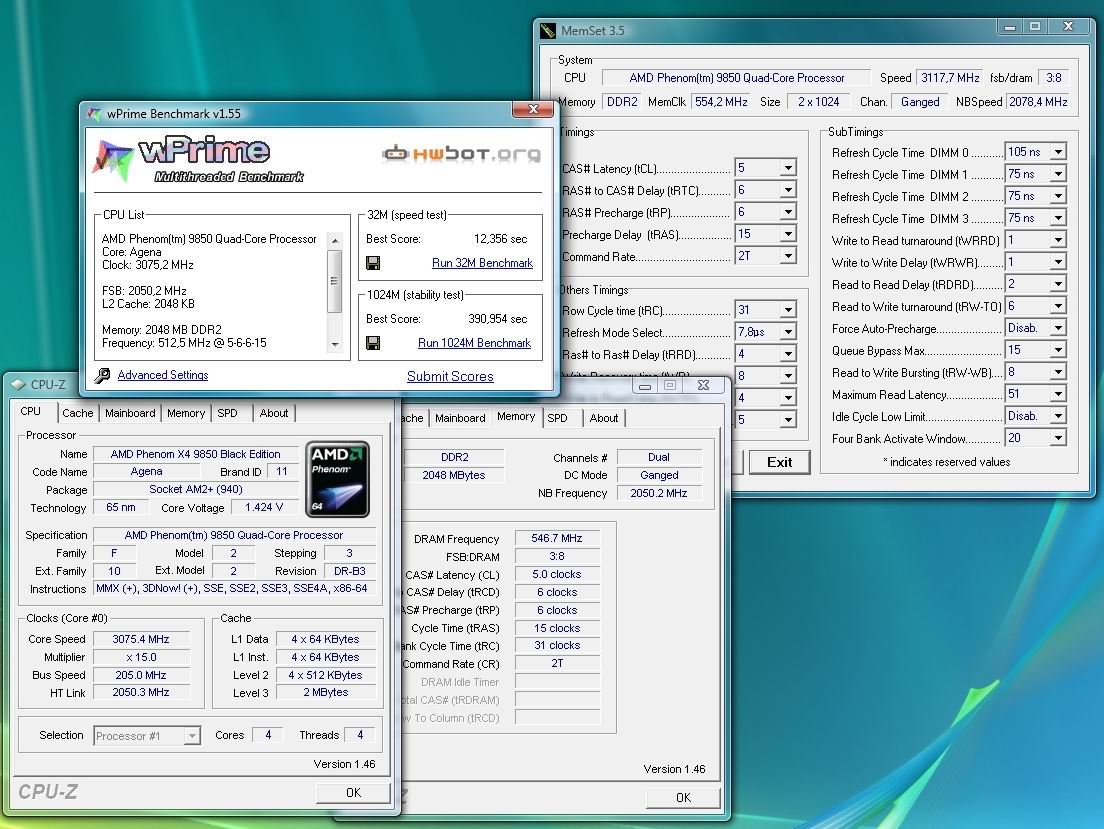Click Submit Scores link in wPrime
This screenshot has height=829, width=1104.
pyautogui.click(x=450, y=376)
